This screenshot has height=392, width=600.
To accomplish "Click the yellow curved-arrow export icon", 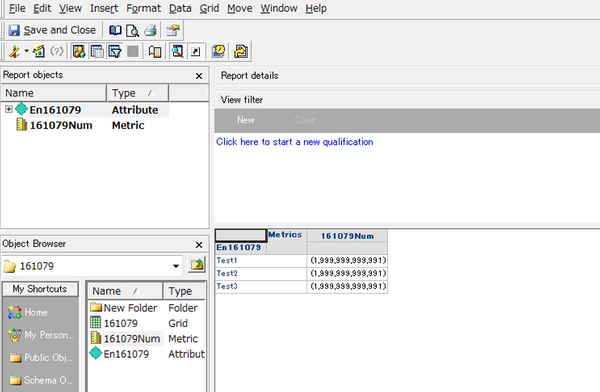I will pos(241,51).
